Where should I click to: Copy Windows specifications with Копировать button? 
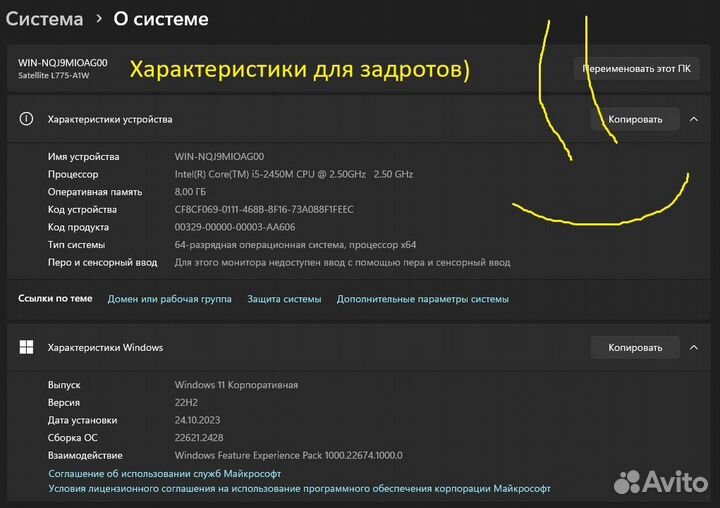(x=635, y=348)
